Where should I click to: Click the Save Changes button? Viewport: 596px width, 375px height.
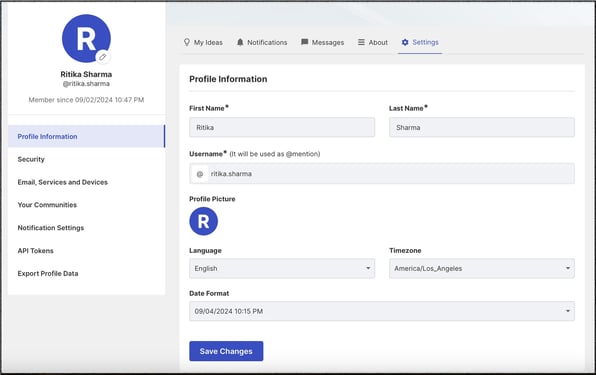click(226, 351)
